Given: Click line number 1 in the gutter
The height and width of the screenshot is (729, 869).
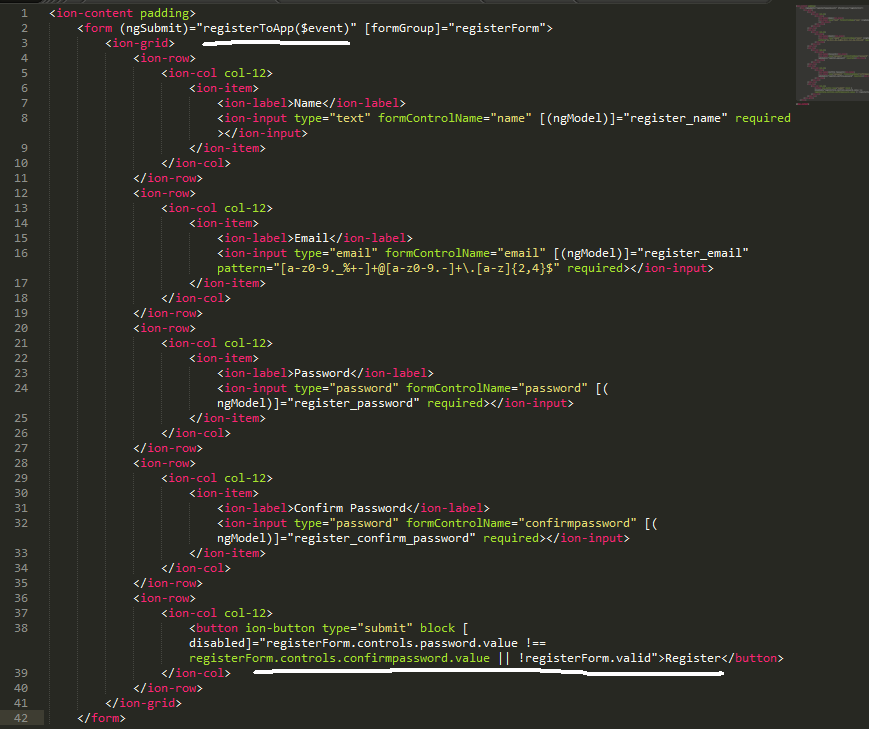Looking at the screenshot, I should click(23, 13).
